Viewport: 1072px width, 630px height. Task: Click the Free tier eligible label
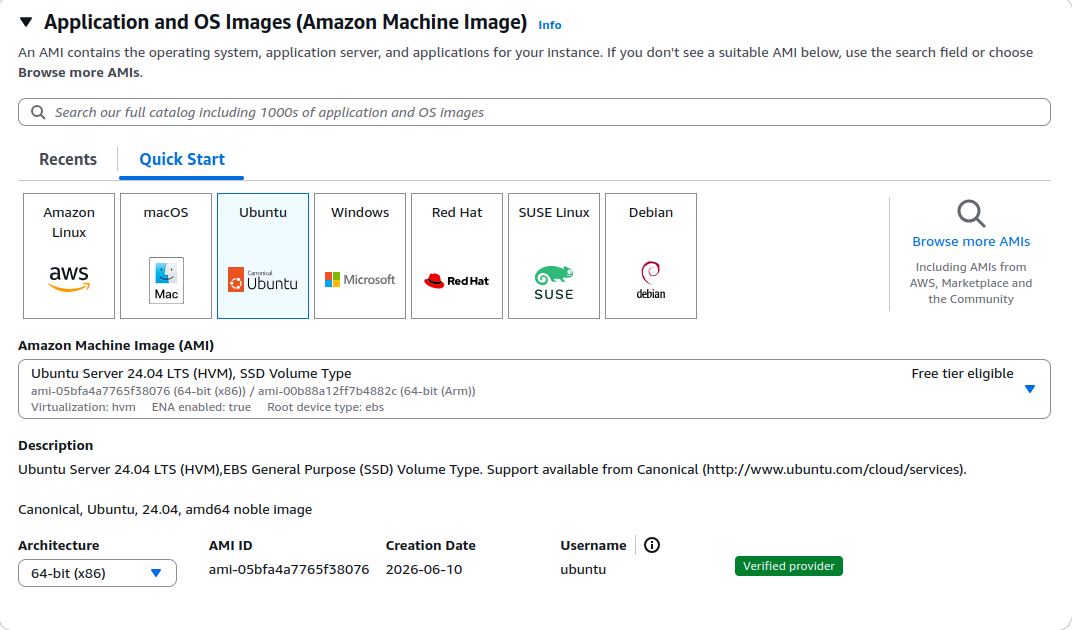(962, 373)
